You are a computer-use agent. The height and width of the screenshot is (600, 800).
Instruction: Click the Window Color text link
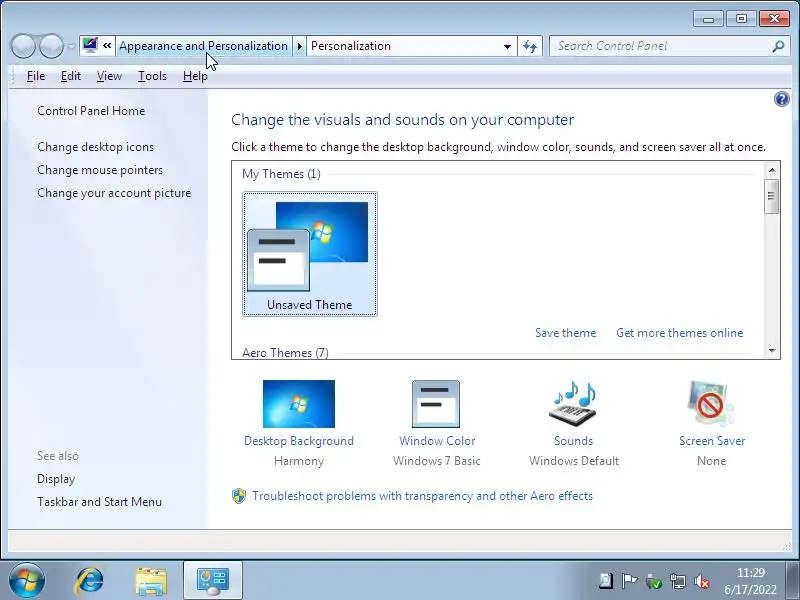[437, 441]
